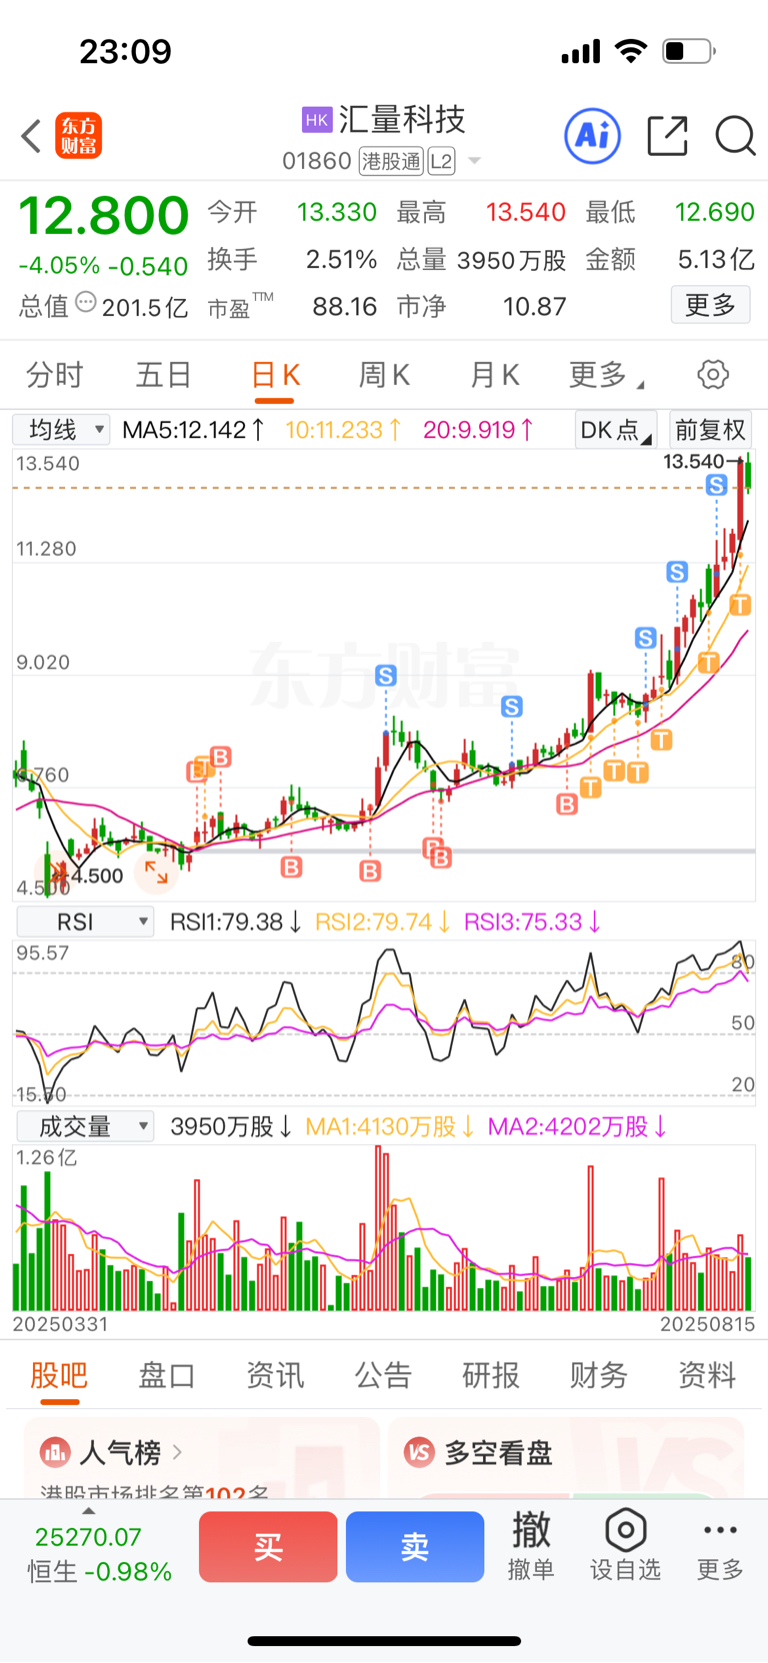
Task: Switch to the 资料 tab
Action: [707, 1375]
